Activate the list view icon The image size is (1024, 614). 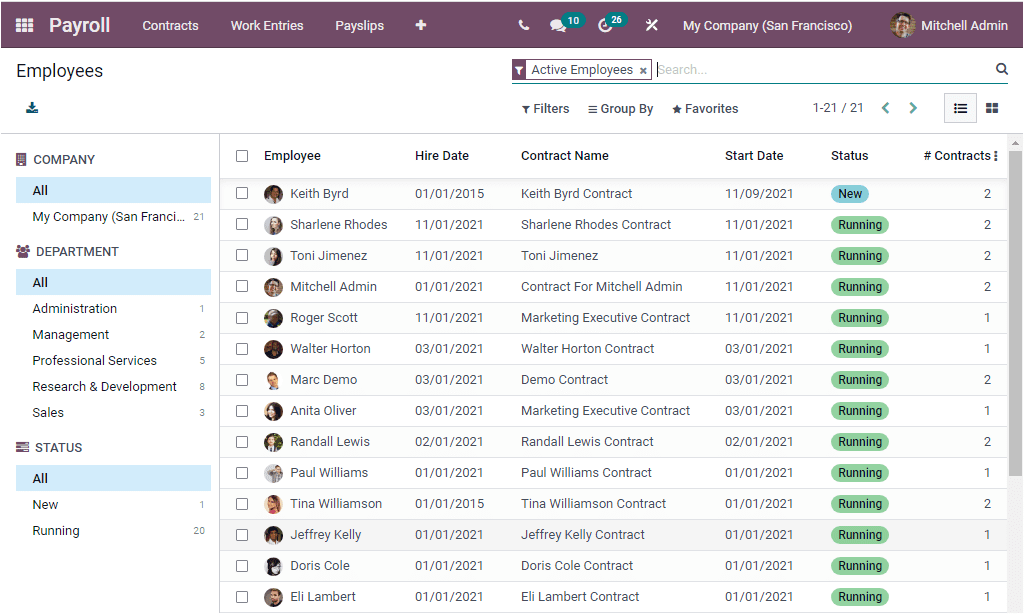[959, 107]
